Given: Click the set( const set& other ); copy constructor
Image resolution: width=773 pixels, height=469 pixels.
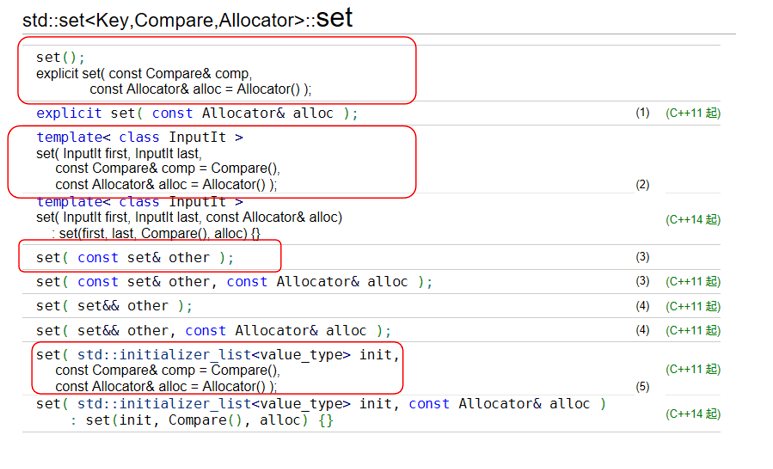Looking at the screenshot, I should pos(142,257).
